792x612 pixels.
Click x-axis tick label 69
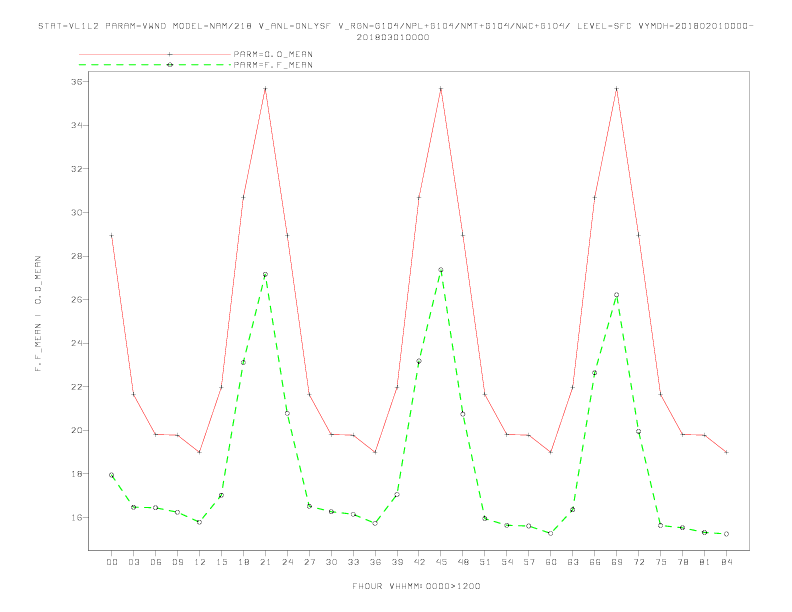[x=617, y=562]
